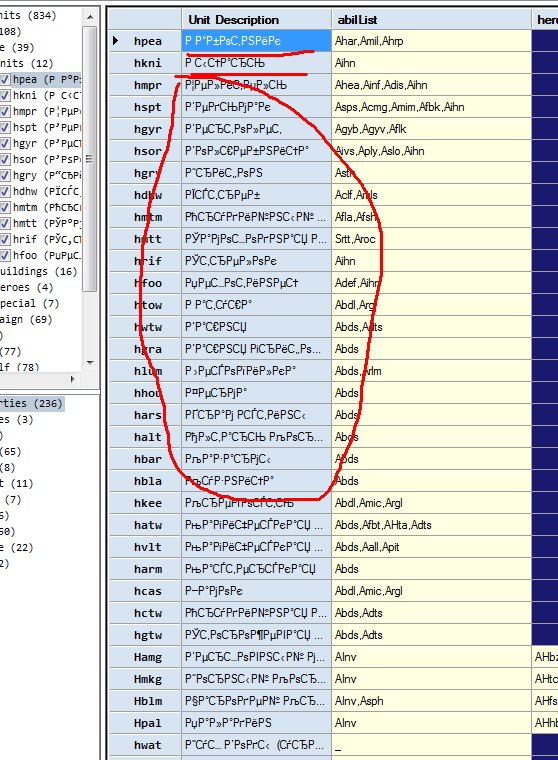The height and width of the screenshot is (760, 558).
Task: Select the hwat row header
Action: point(145,745)
